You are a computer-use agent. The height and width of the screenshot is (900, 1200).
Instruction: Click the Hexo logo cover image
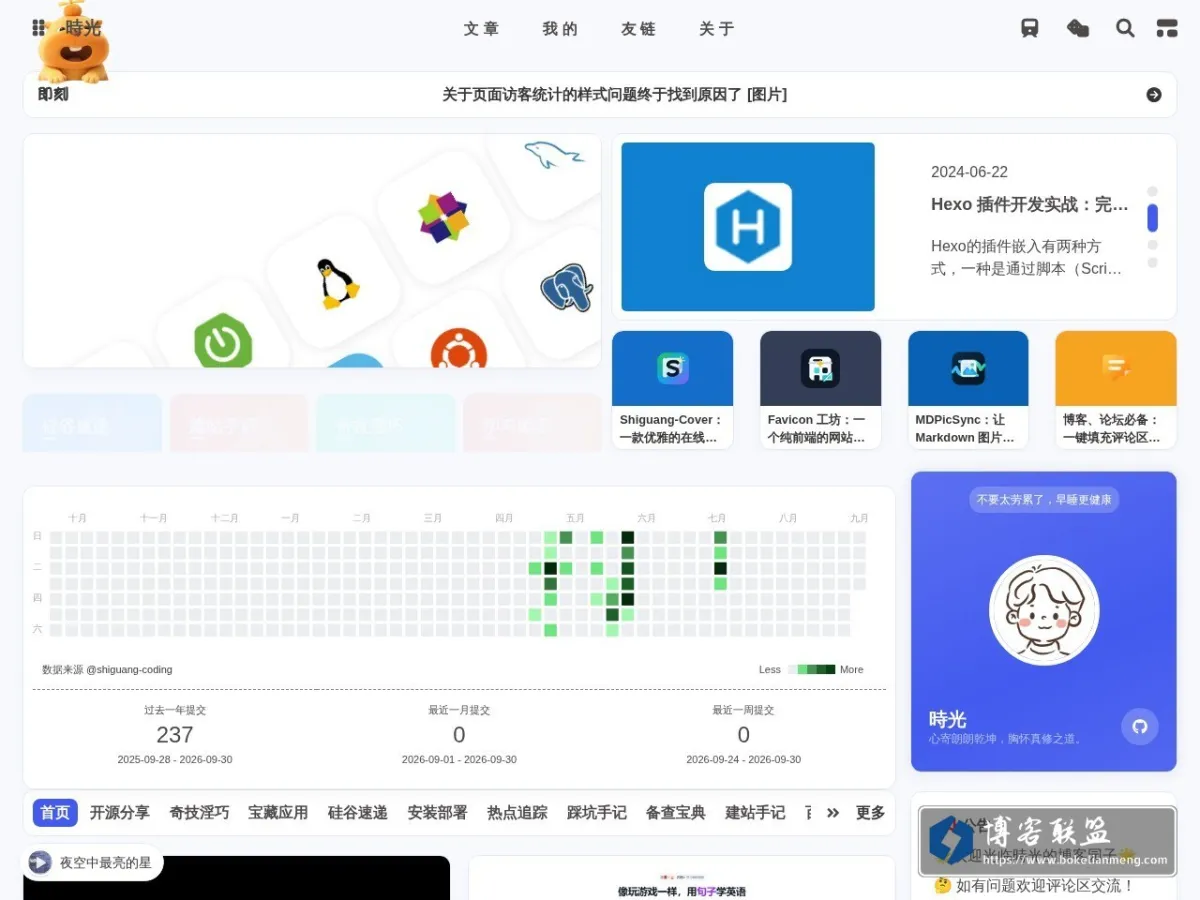click(x=748, y=227)
